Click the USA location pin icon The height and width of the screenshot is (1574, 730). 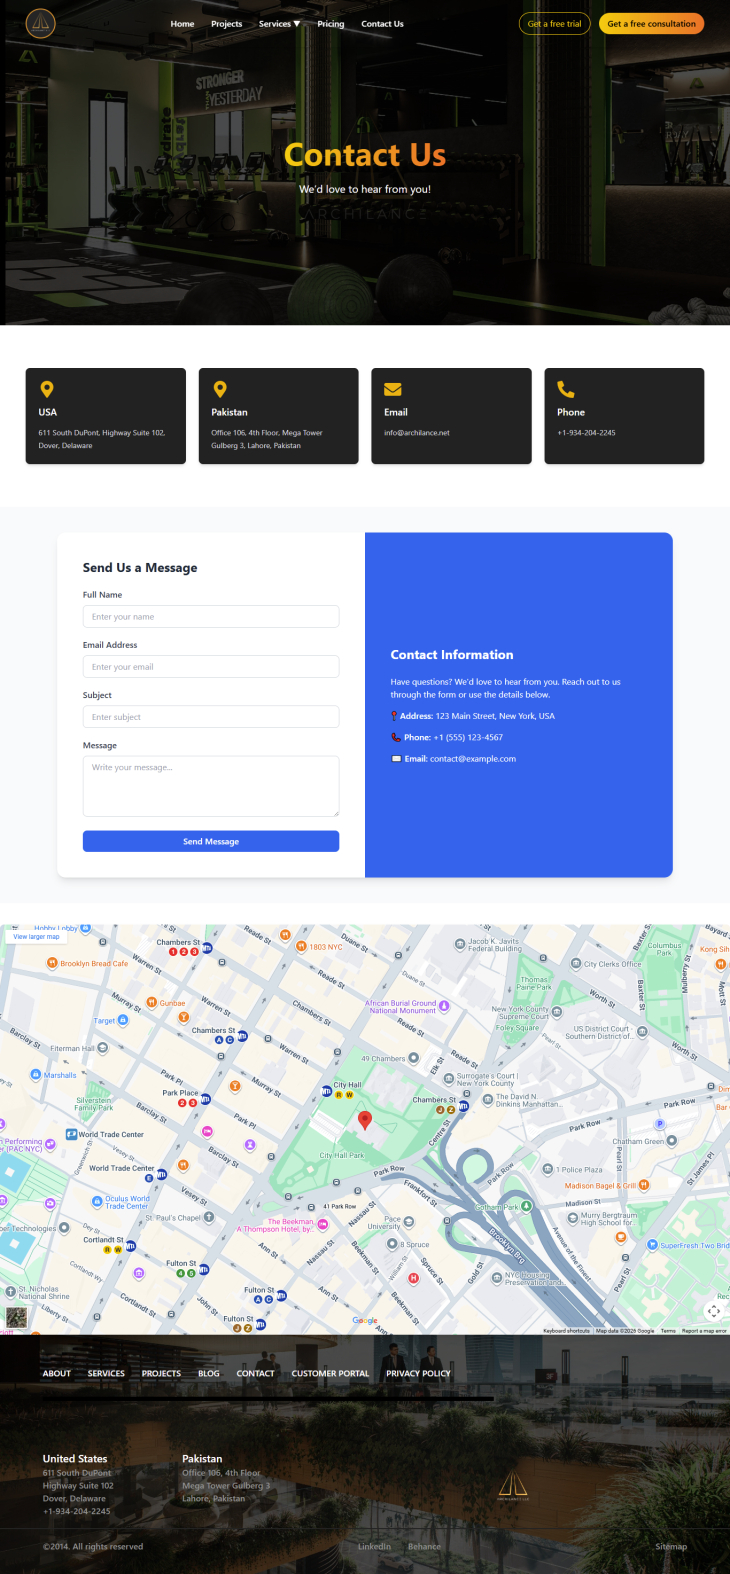tap(46, 389)
